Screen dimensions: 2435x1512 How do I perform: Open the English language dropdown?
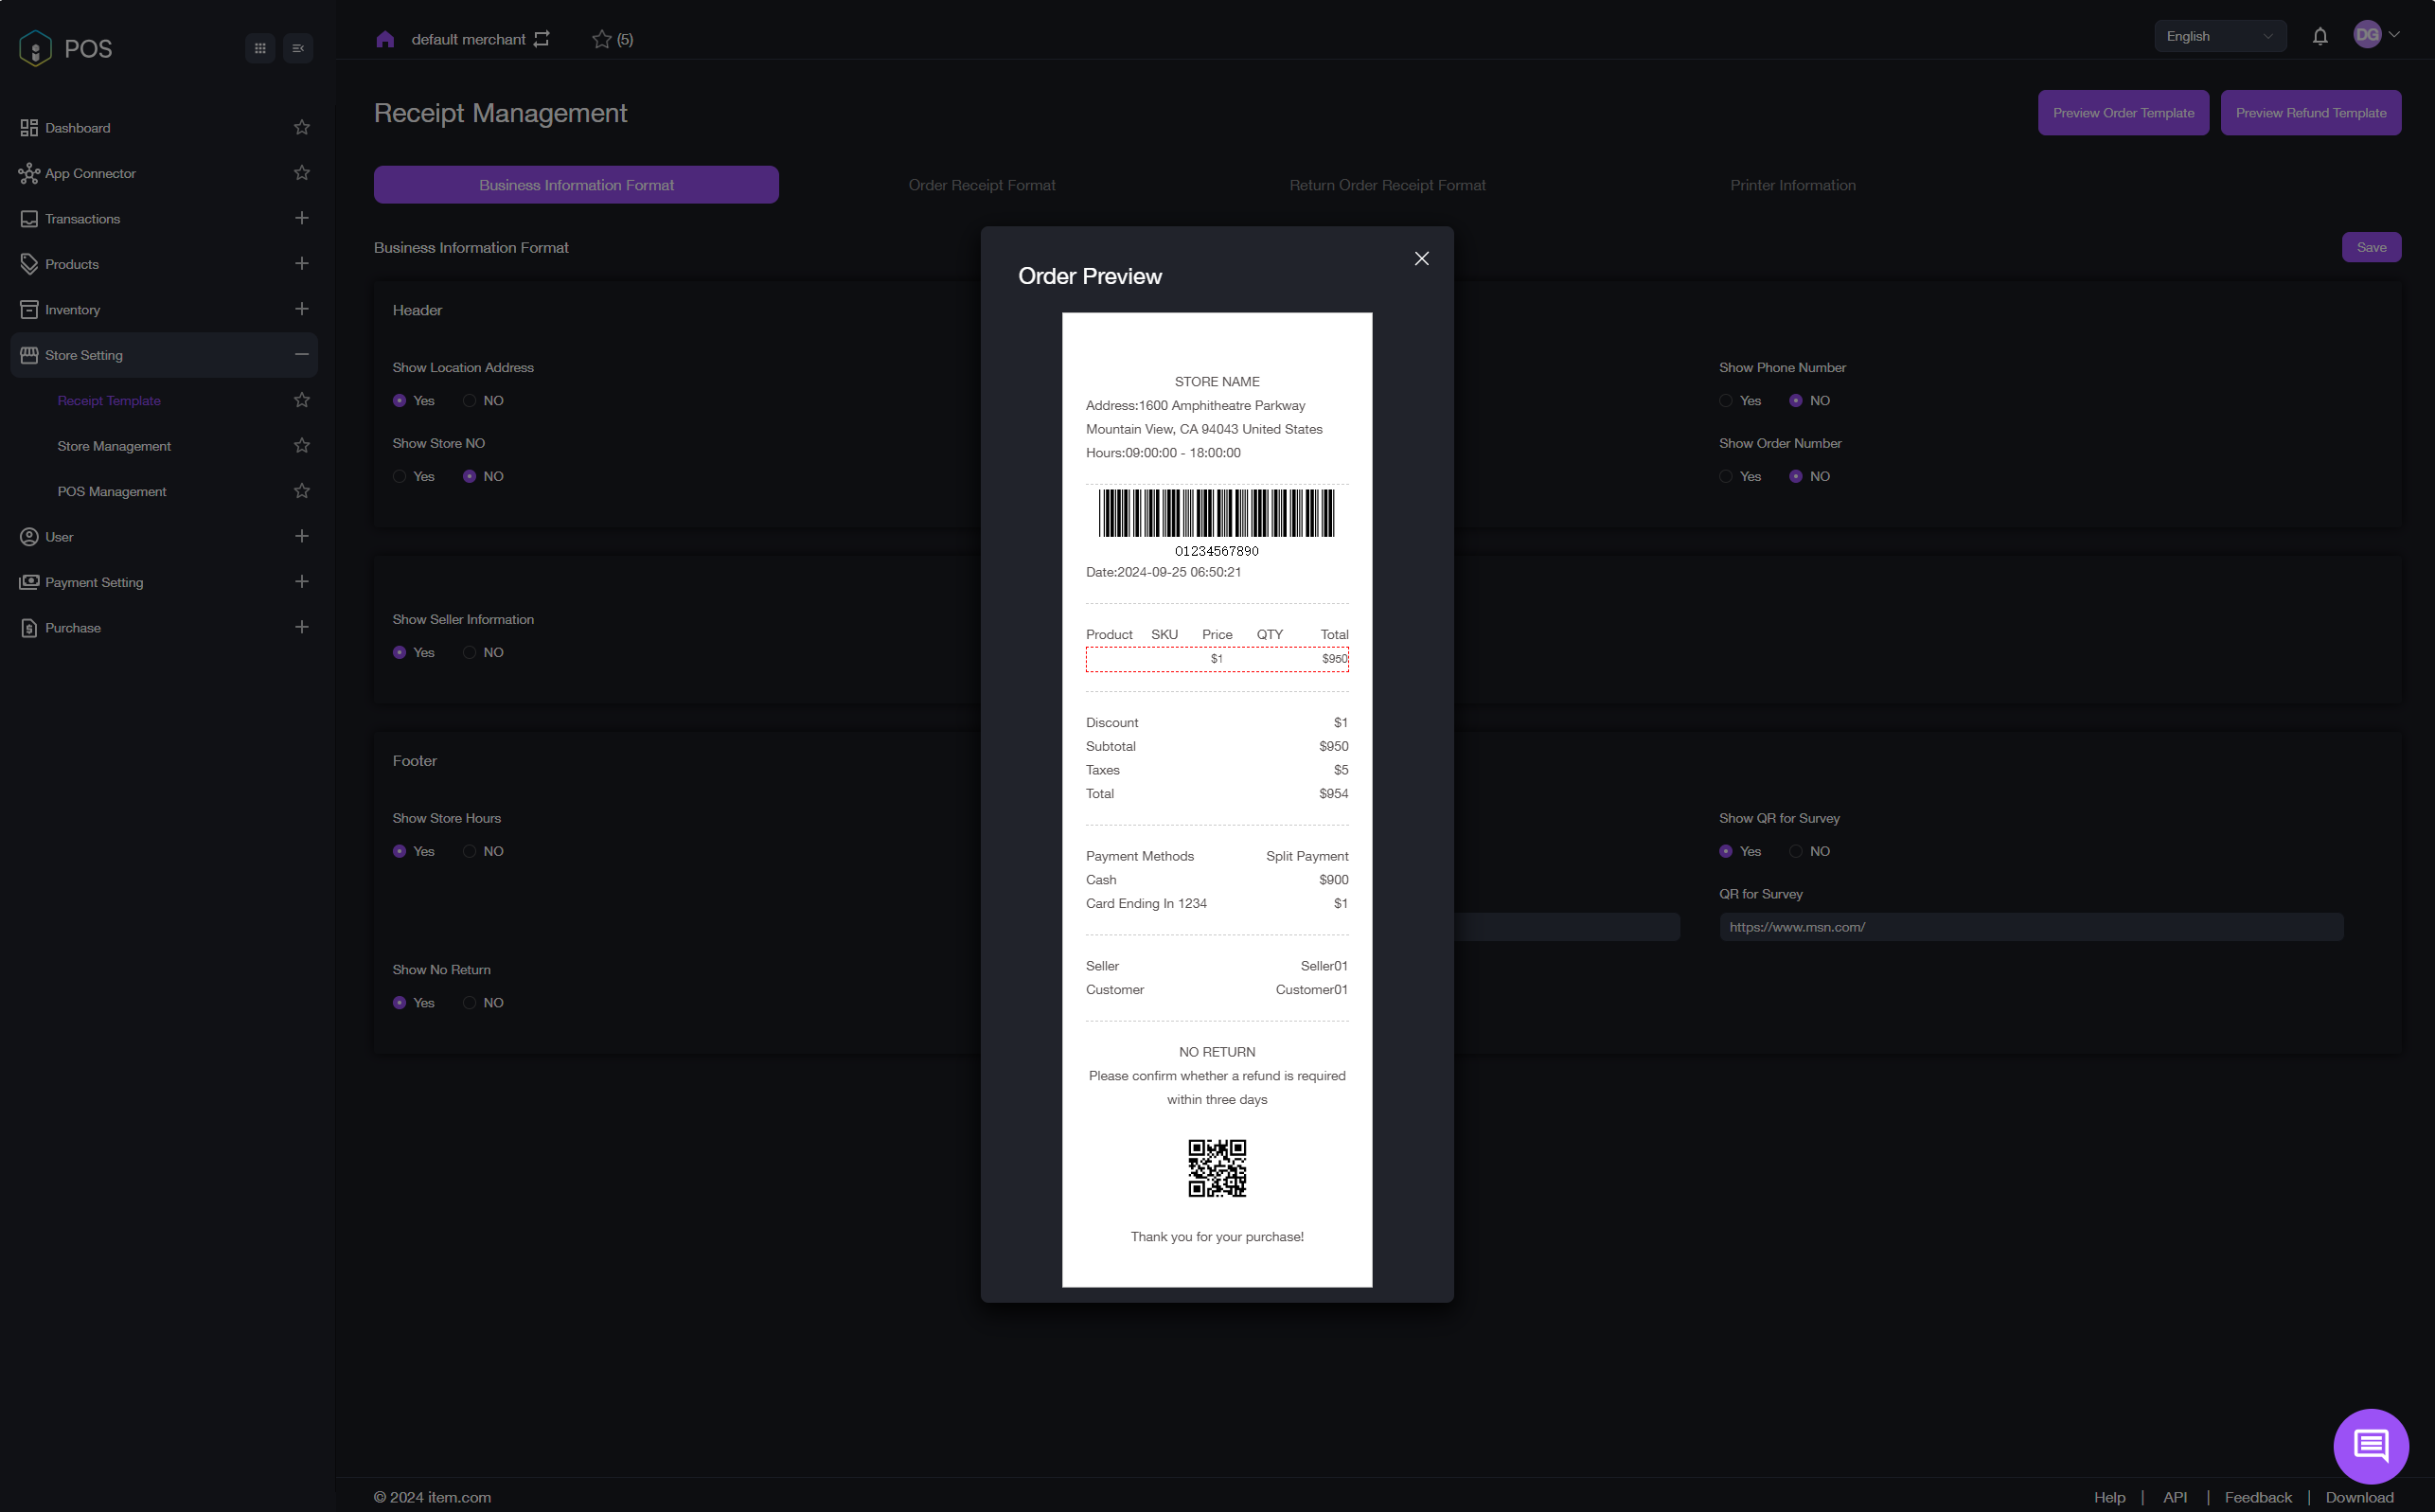pos(2219,35)
